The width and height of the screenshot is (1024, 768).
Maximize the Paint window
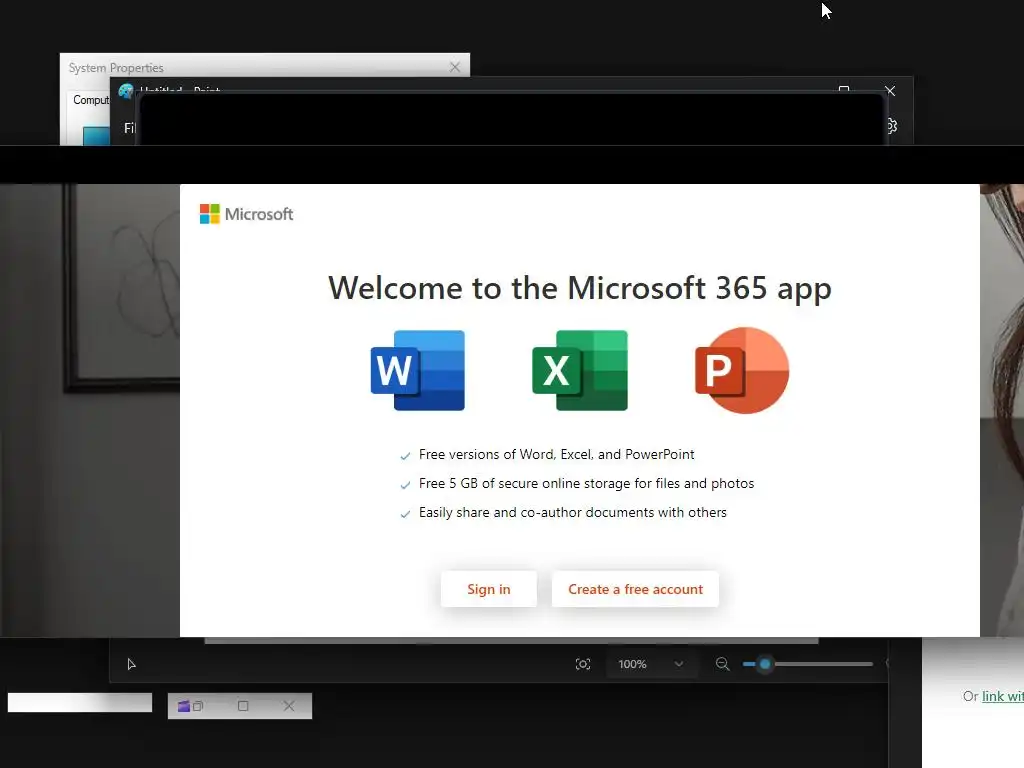coord(844,89)
